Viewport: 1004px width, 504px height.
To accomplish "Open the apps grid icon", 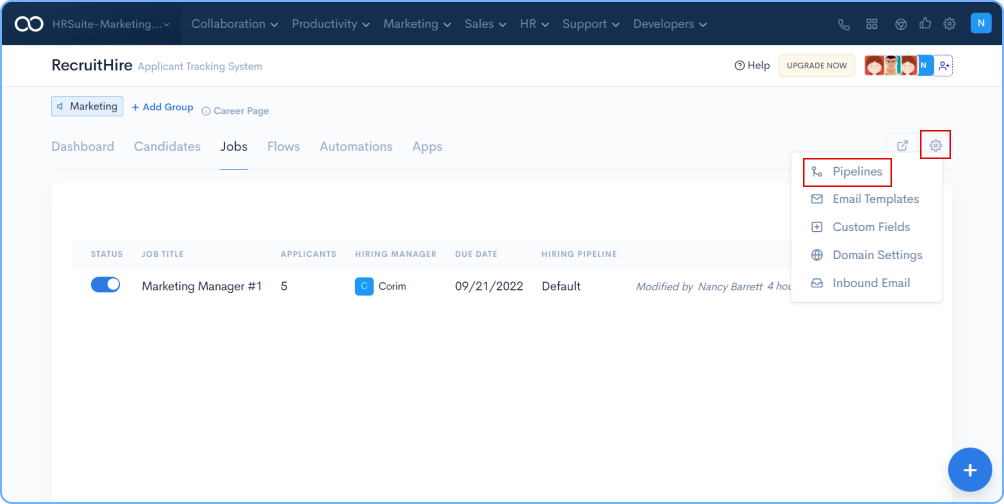I will pyautogui.click(x=872, y=24).
